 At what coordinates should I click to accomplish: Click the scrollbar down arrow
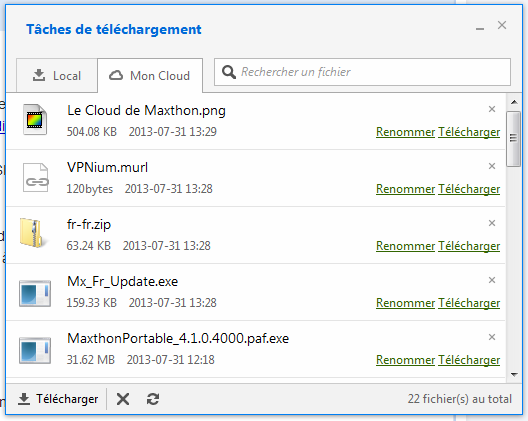[514, 375]
